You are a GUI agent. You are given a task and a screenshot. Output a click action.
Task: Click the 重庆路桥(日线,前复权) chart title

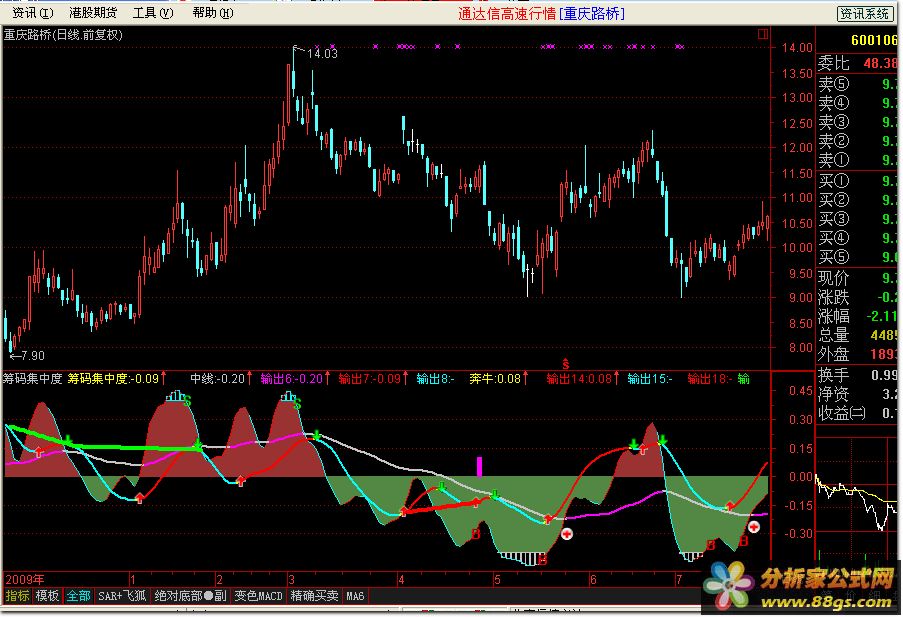point(63,35)
